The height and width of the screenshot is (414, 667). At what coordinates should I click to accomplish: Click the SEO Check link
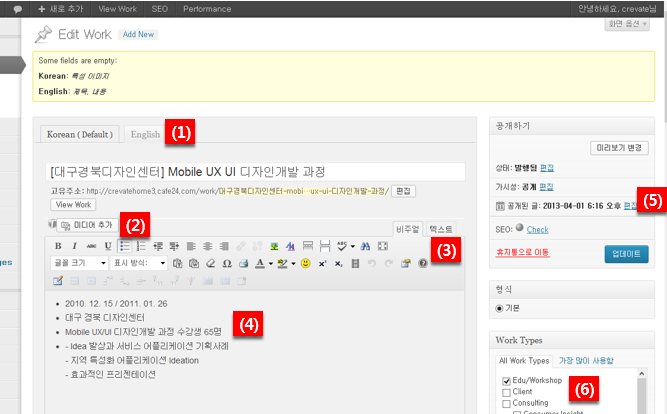click(x=537, y=230)
